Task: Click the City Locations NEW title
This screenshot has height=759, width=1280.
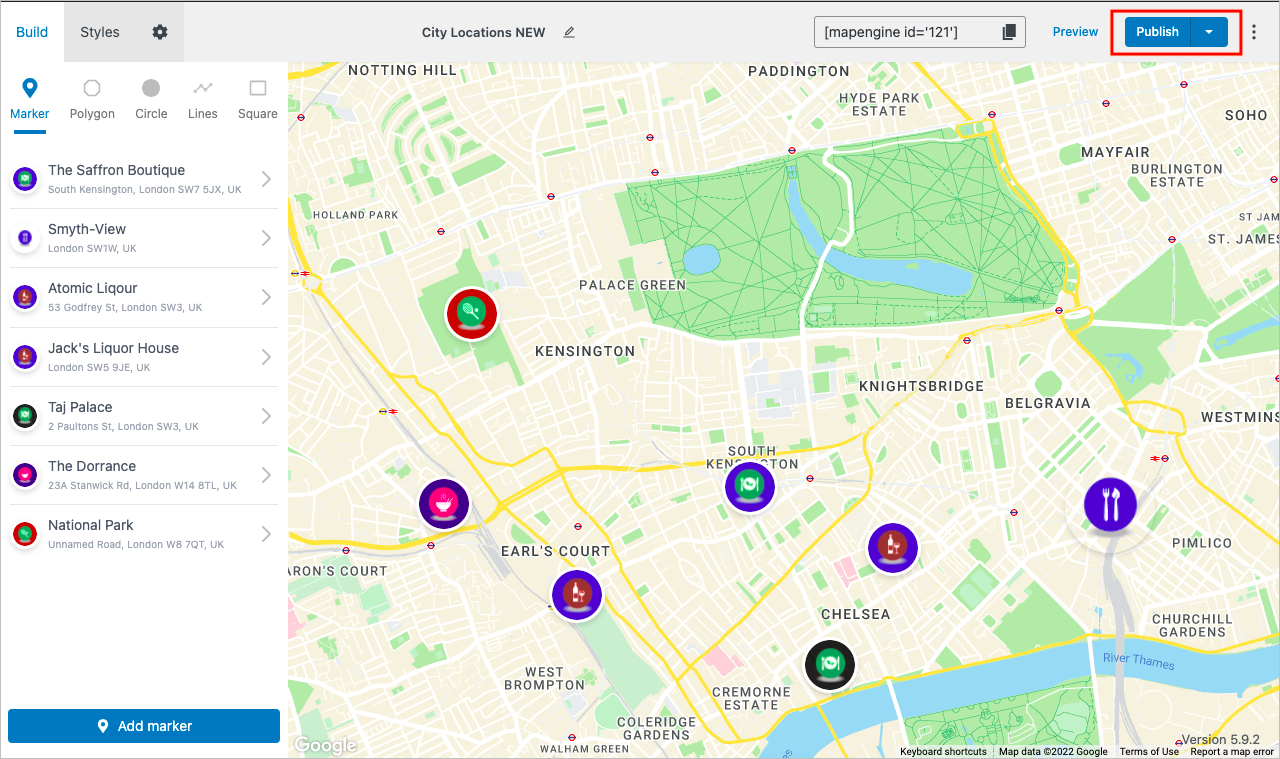Action: pos(484,32)
